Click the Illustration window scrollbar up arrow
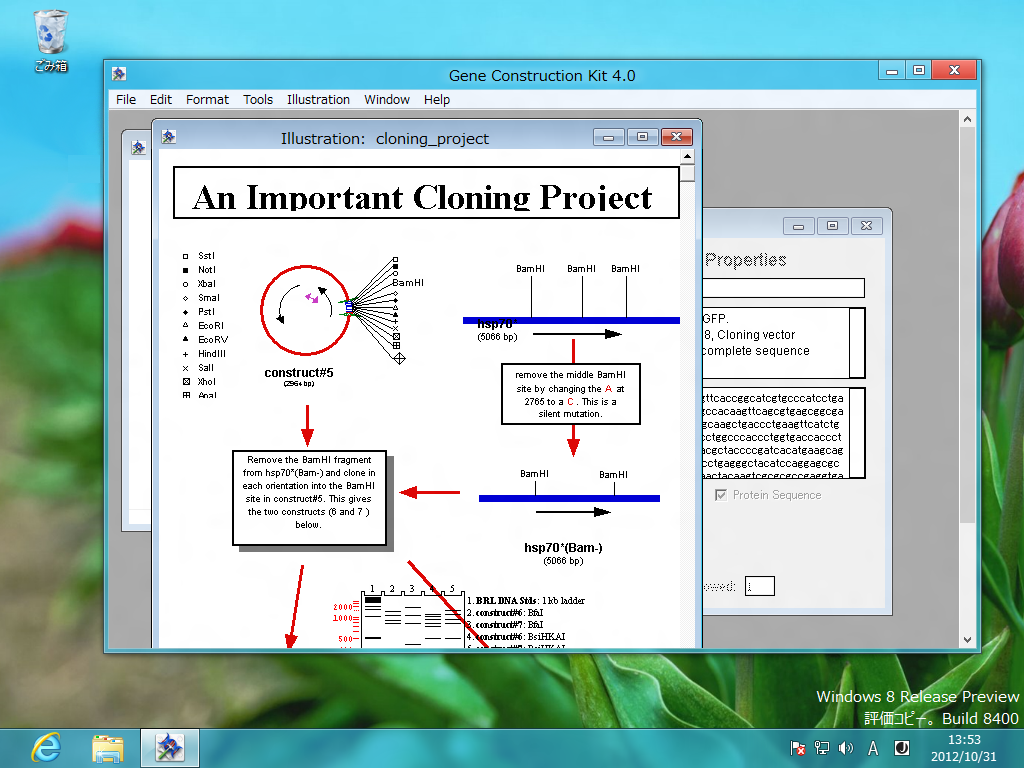The image size is (1024, 768). point(687,157)
